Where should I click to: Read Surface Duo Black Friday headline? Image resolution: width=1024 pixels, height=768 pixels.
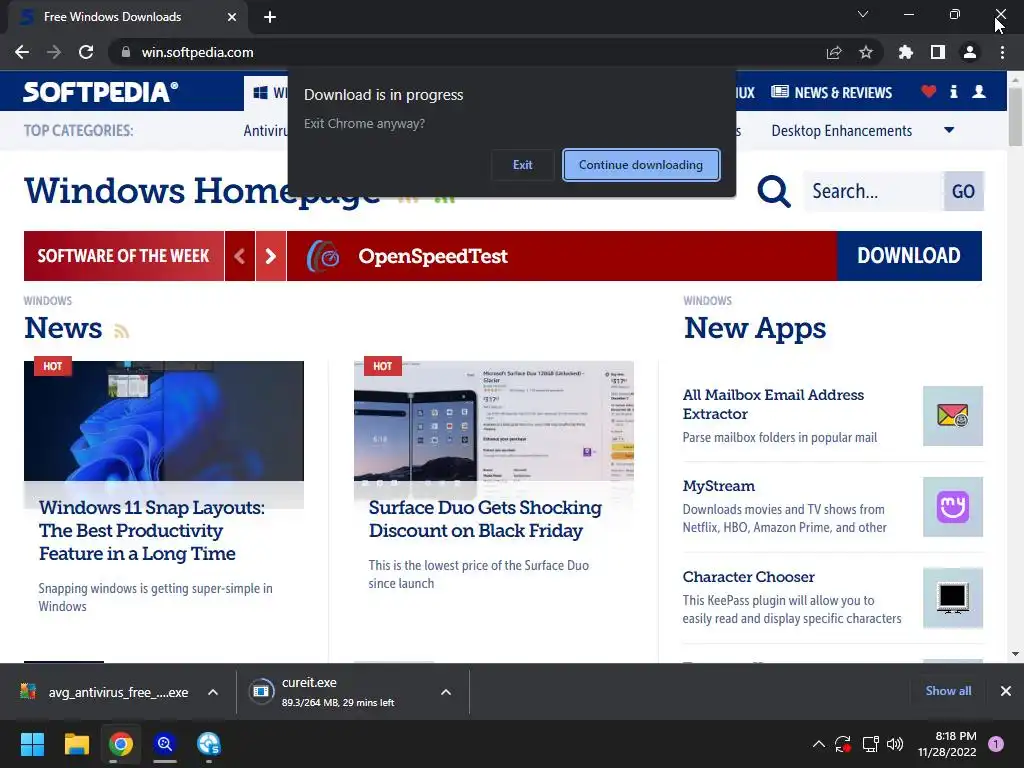point(485,519)
